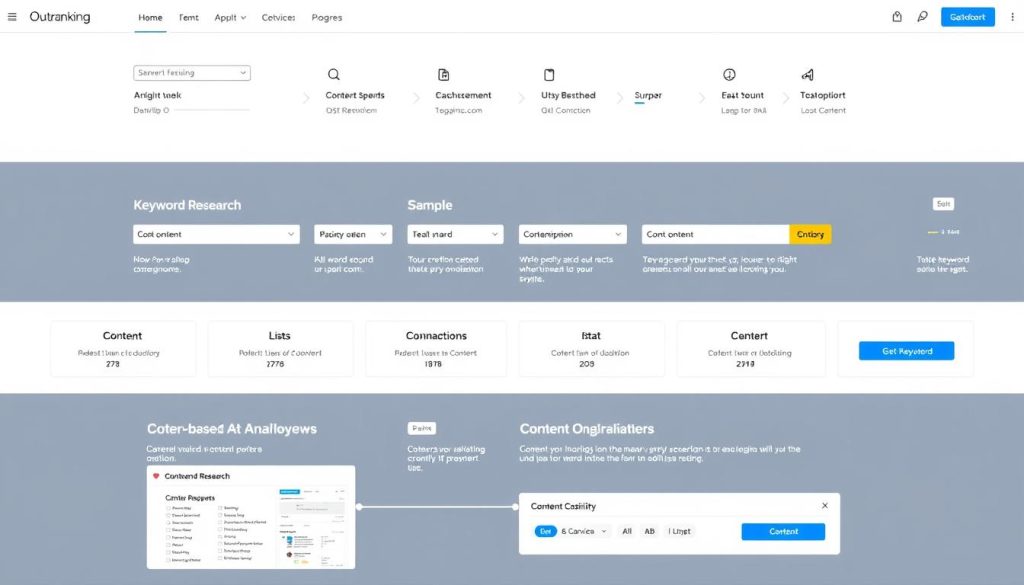Expand the first Keyword Research dropdown

(215, 233)
